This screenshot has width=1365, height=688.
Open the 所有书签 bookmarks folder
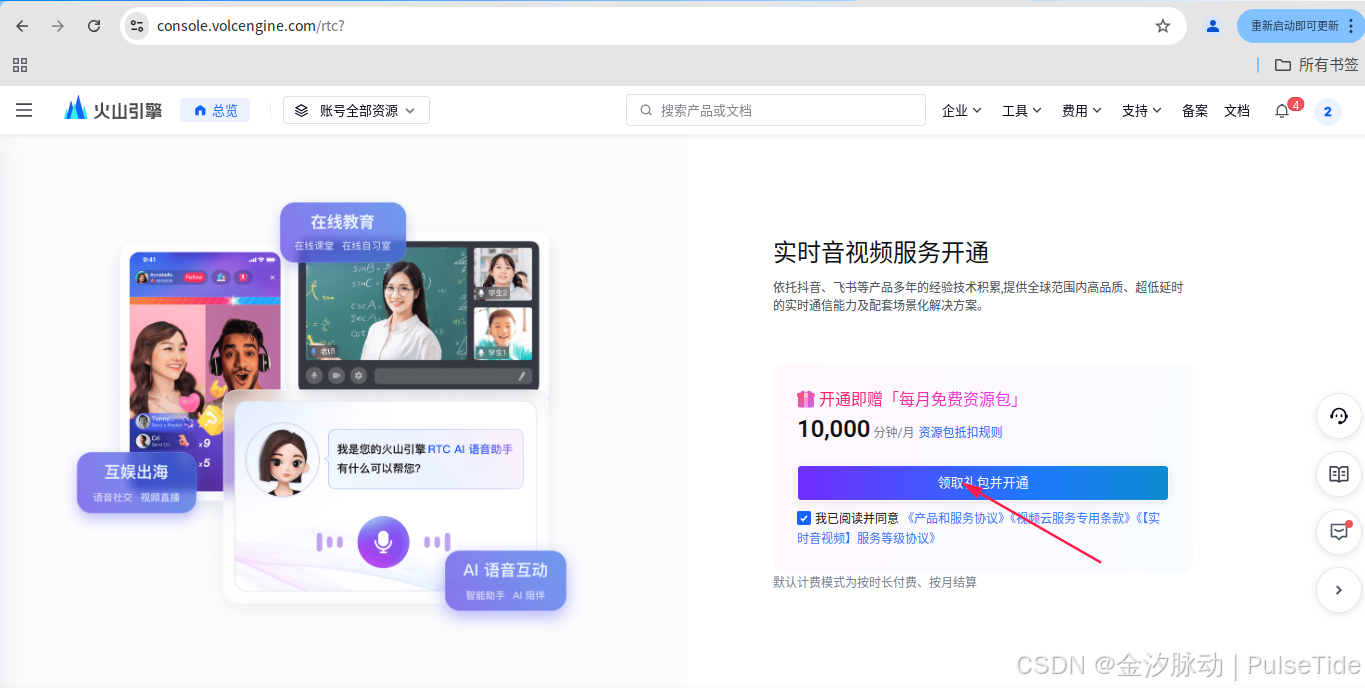tap(1316, 65)
